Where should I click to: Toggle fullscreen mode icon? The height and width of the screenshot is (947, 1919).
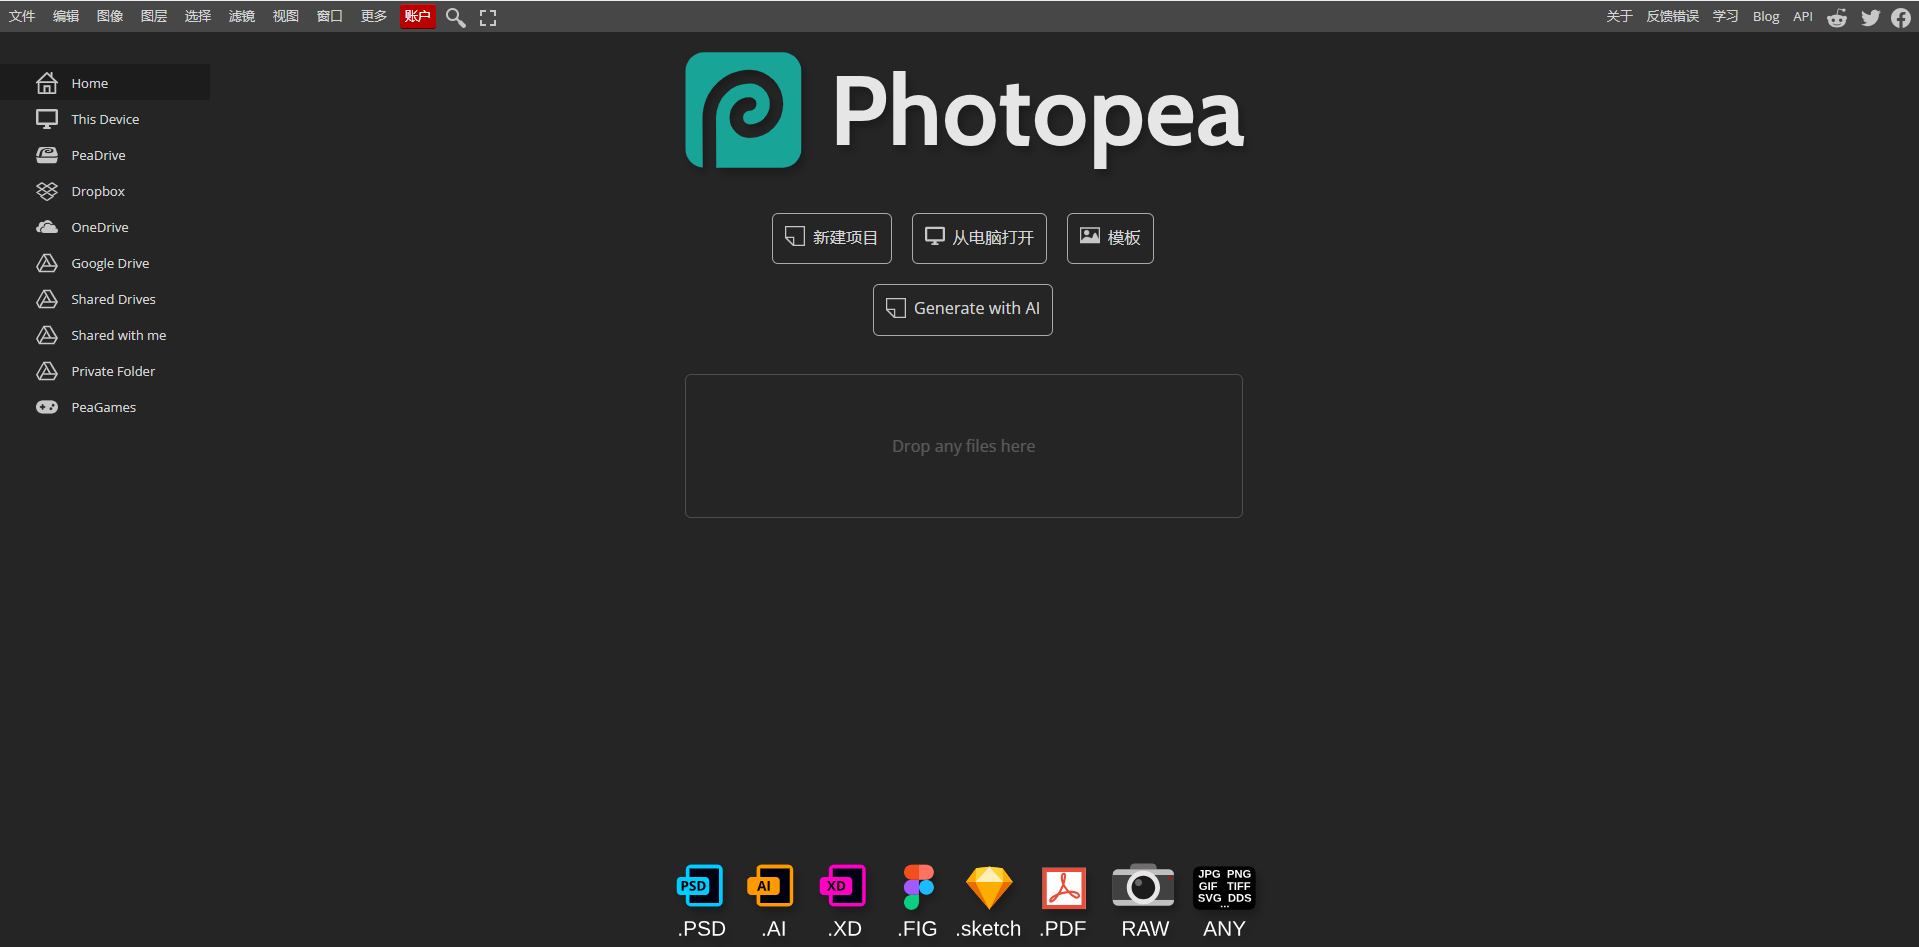488,17
